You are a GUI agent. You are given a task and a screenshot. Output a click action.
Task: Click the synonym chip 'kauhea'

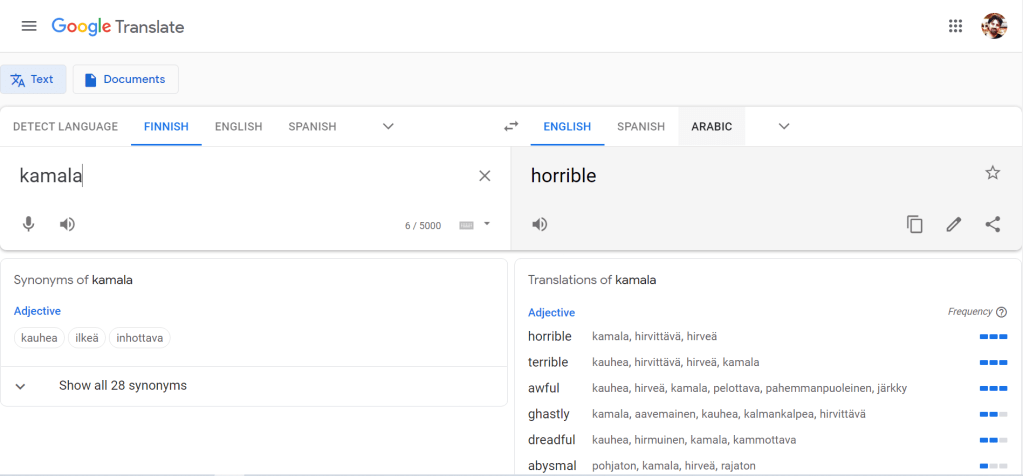click(x=40, y=338)
